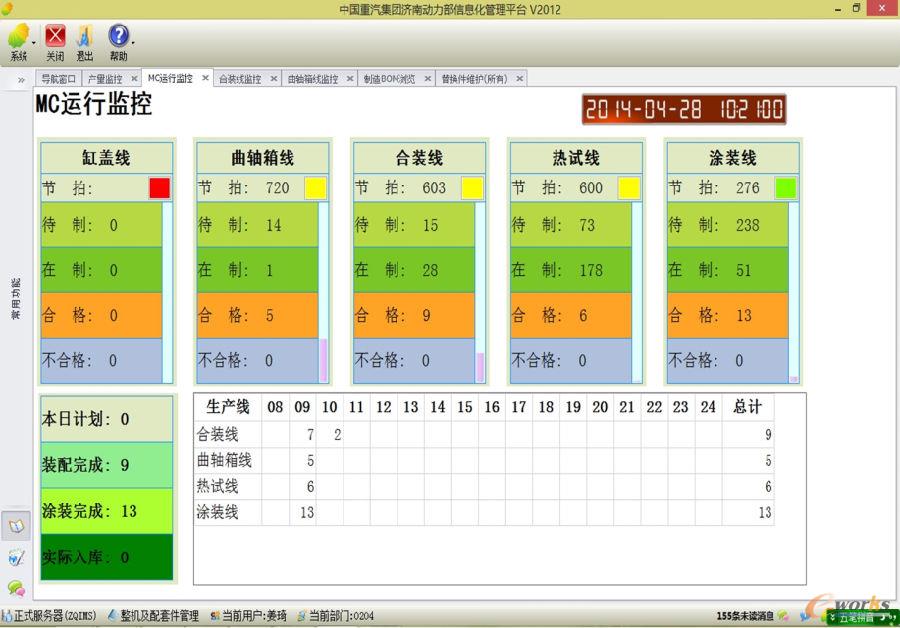Click the book icon in left sidebar

[16, 525]
